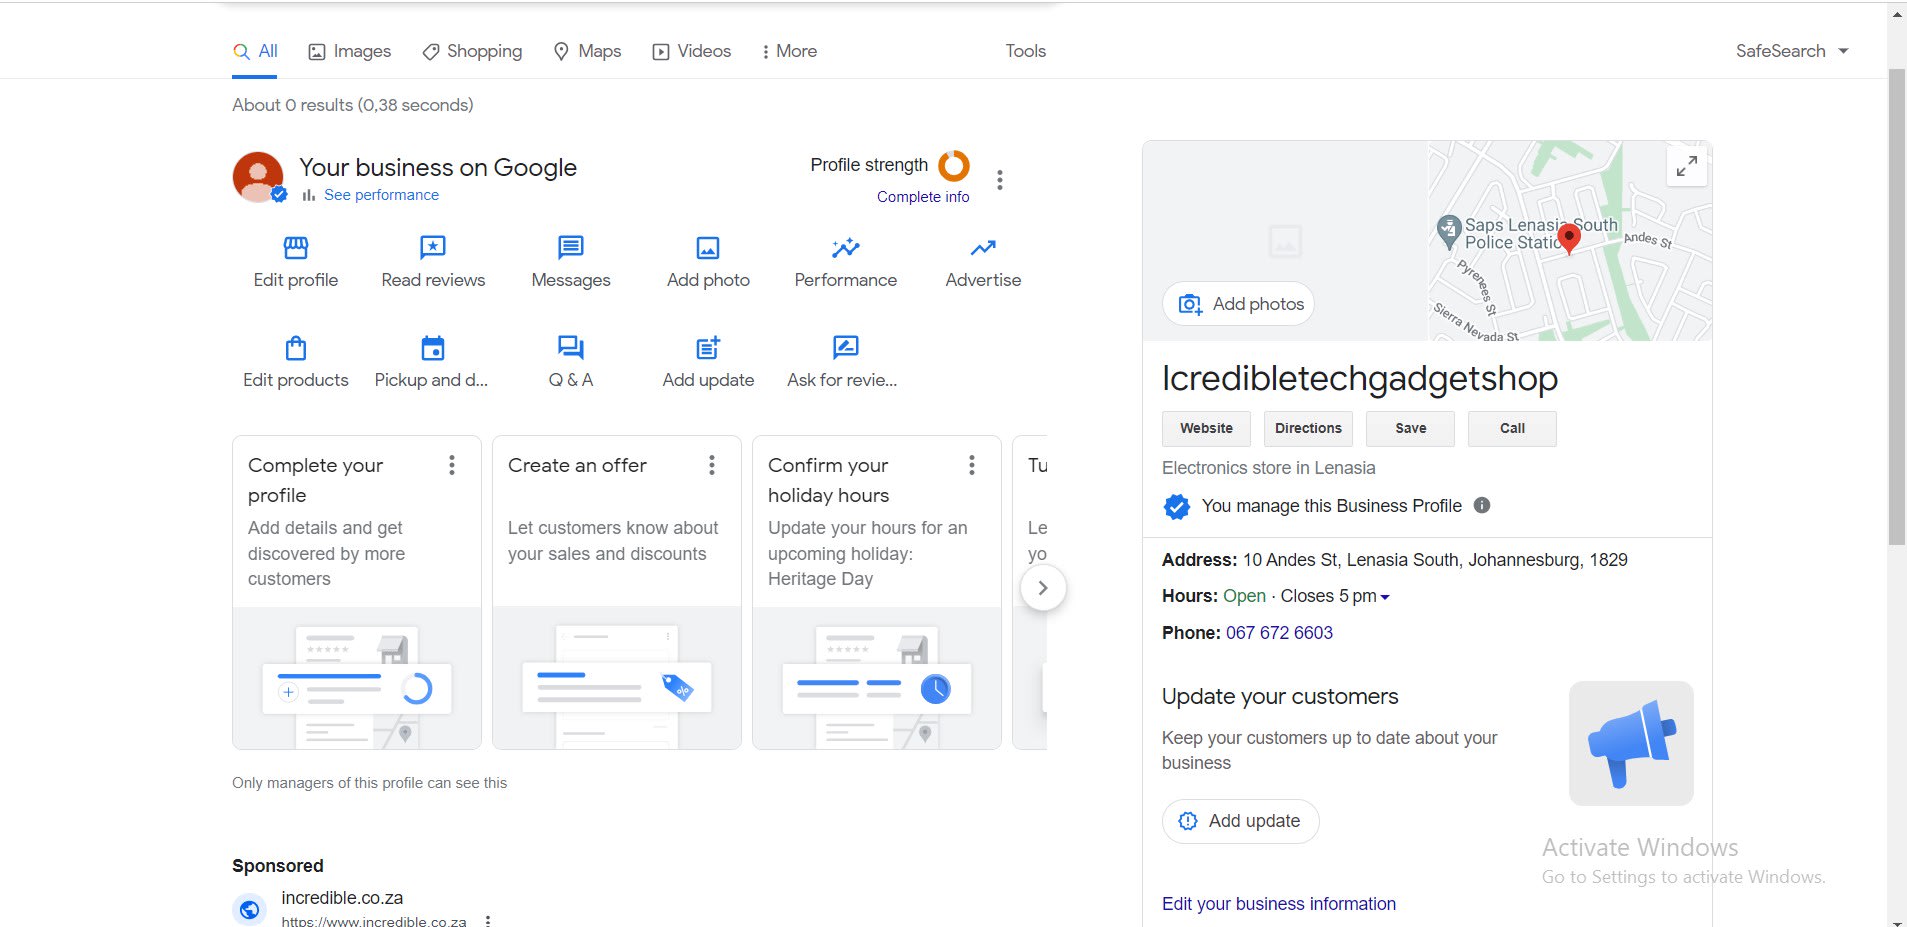
Task: Expand the map to full view
Action: pyautogui.click(x=1687, y=166)
